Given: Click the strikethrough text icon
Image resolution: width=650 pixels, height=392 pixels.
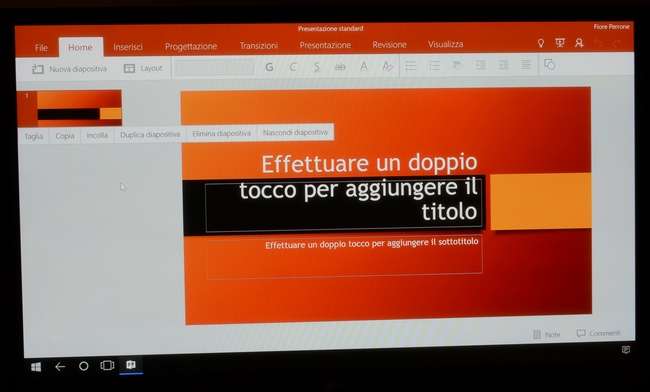Looking at the screenshot, I should click(340, 67).
